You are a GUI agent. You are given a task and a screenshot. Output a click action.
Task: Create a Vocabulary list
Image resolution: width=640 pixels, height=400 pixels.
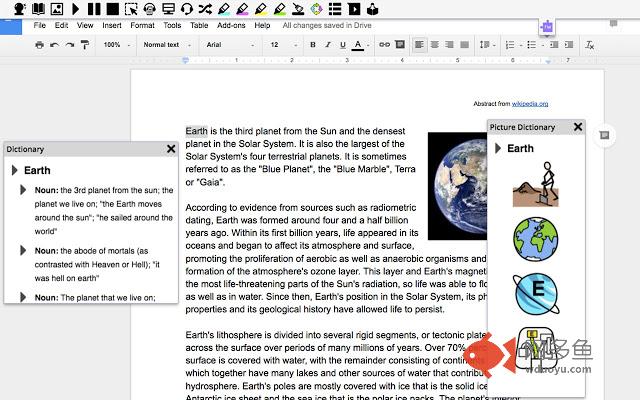point(335,9)
